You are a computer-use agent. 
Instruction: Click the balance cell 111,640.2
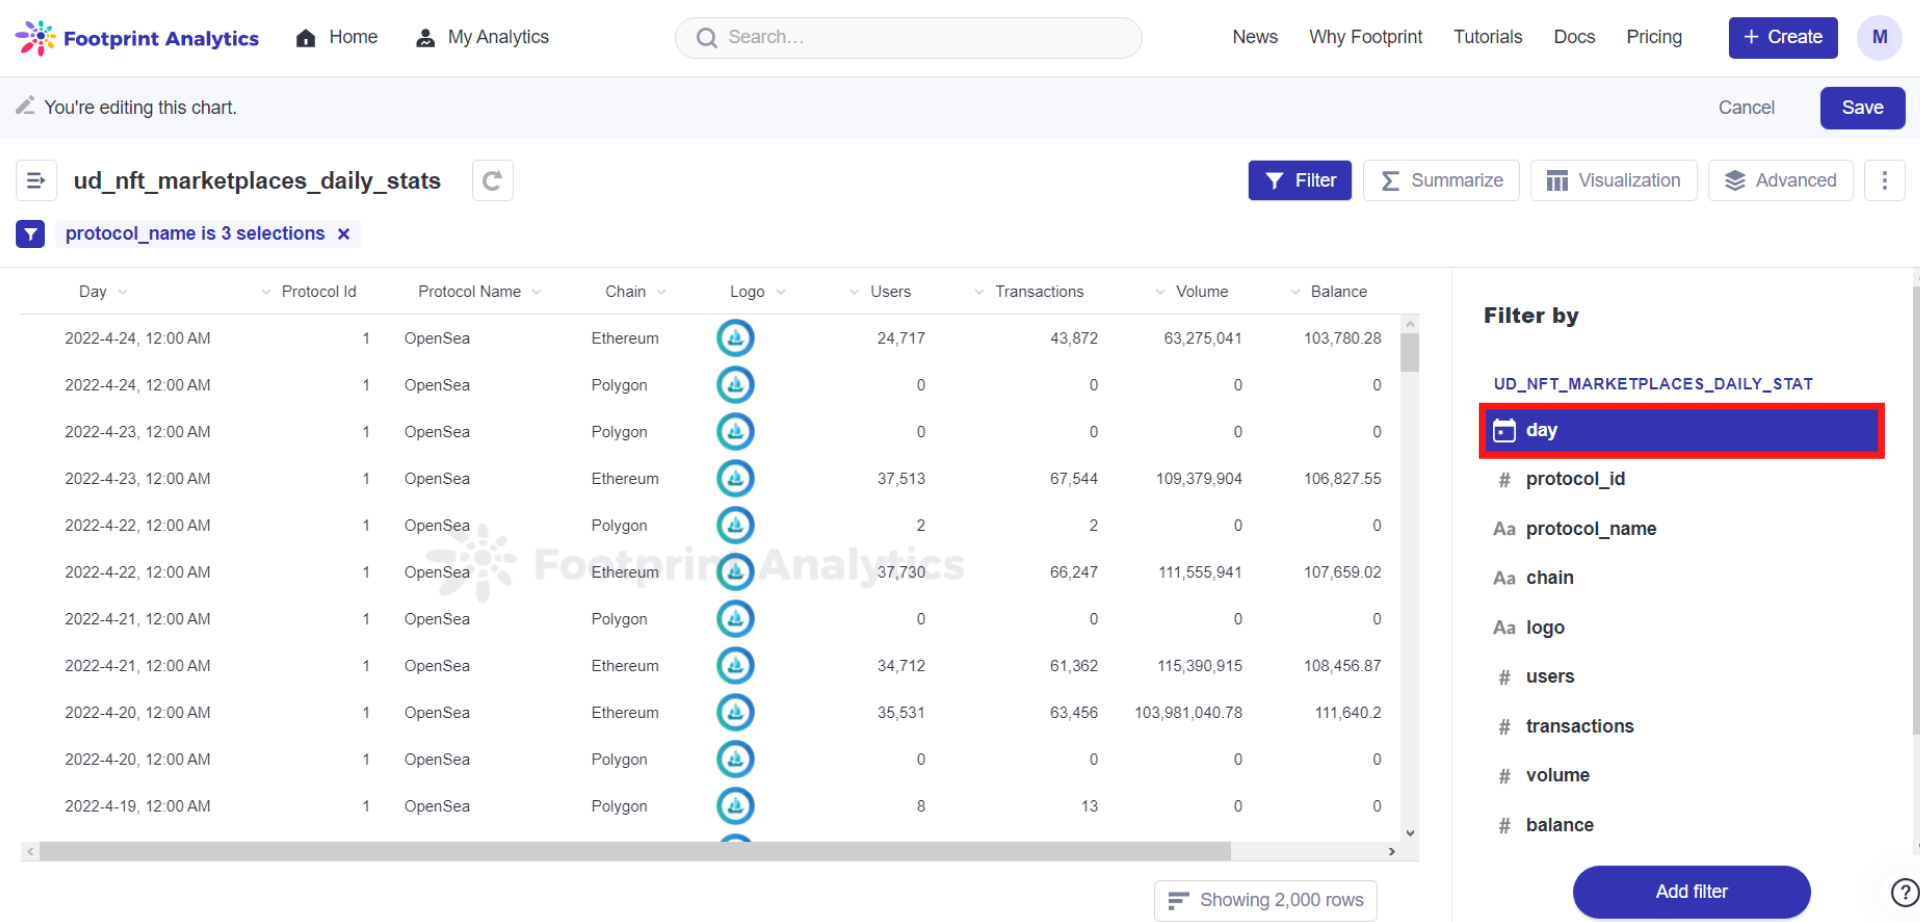pyautogui.click(x=1348, y=713)
